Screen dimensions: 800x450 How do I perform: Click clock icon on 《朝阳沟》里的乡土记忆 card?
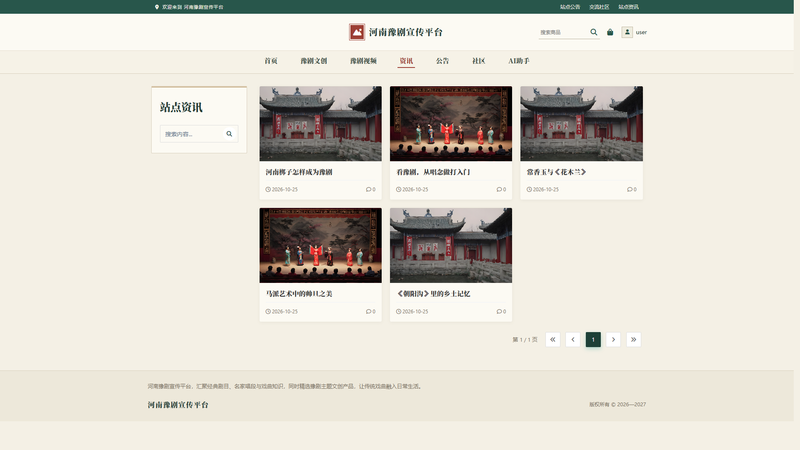pos(398,311)
